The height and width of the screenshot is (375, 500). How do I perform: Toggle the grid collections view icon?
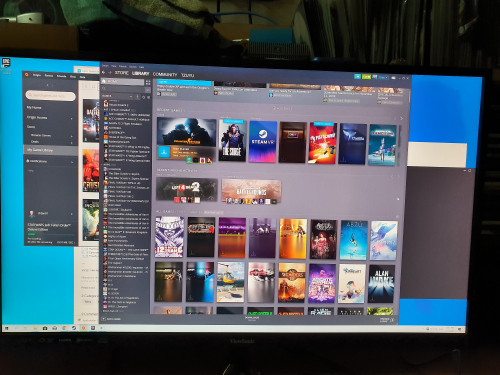click(148, 82)
